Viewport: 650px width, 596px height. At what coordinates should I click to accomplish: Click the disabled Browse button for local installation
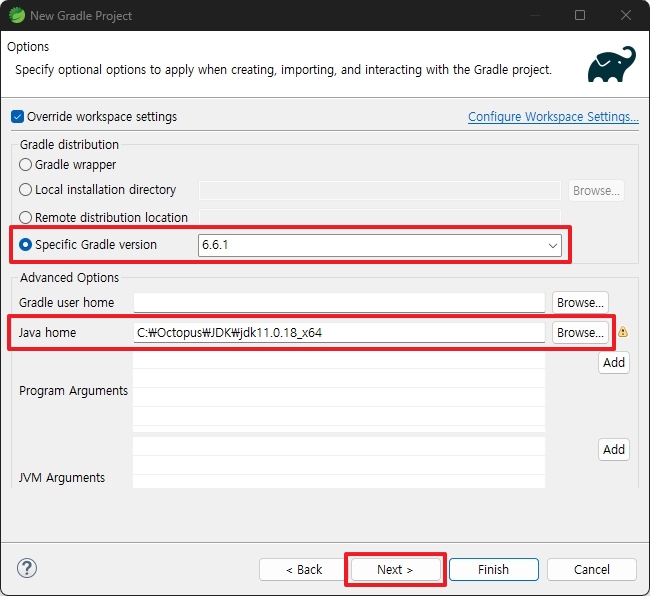(596, 191)
